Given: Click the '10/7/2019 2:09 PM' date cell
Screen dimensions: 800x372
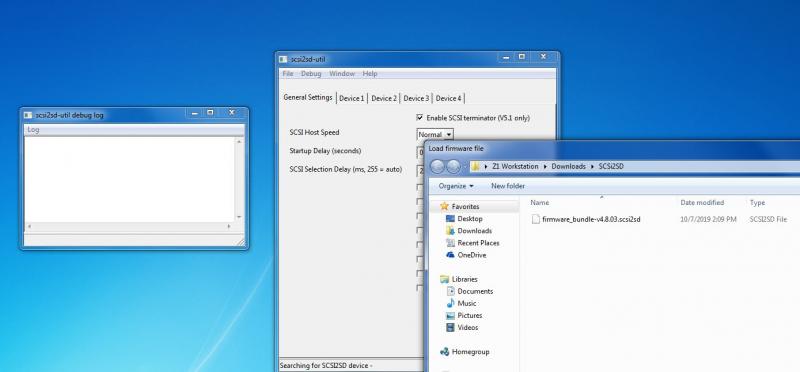Looking at the screenshot, I should 708,219.
